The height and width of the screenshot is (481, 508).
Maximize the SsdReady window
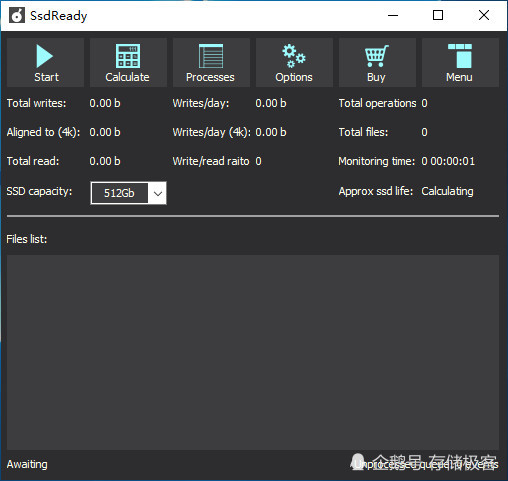[438, 15]
